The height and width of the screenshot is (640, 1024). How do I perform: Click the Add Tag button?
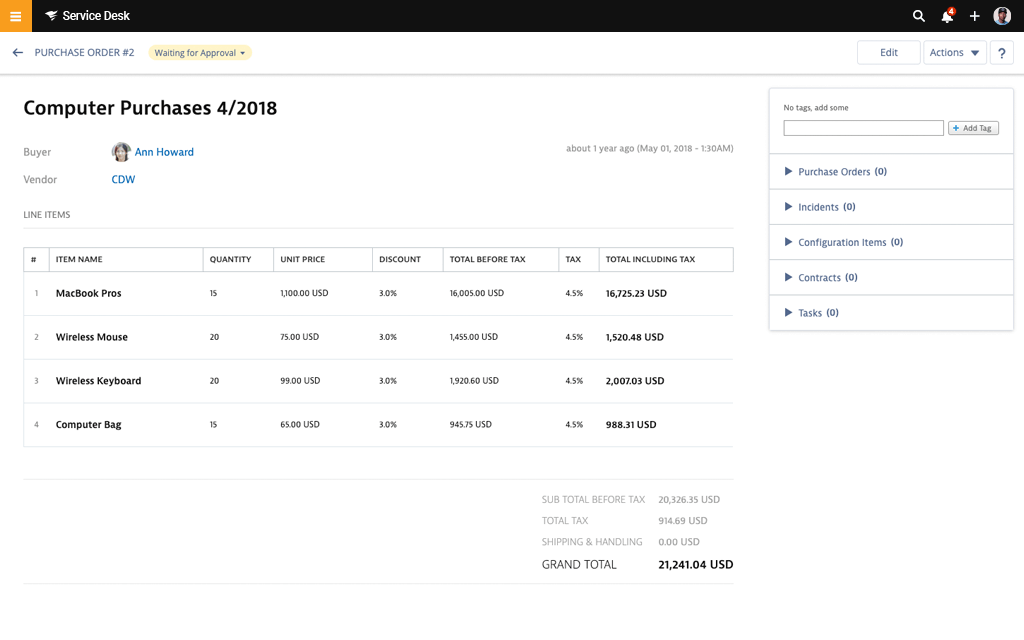972,128
